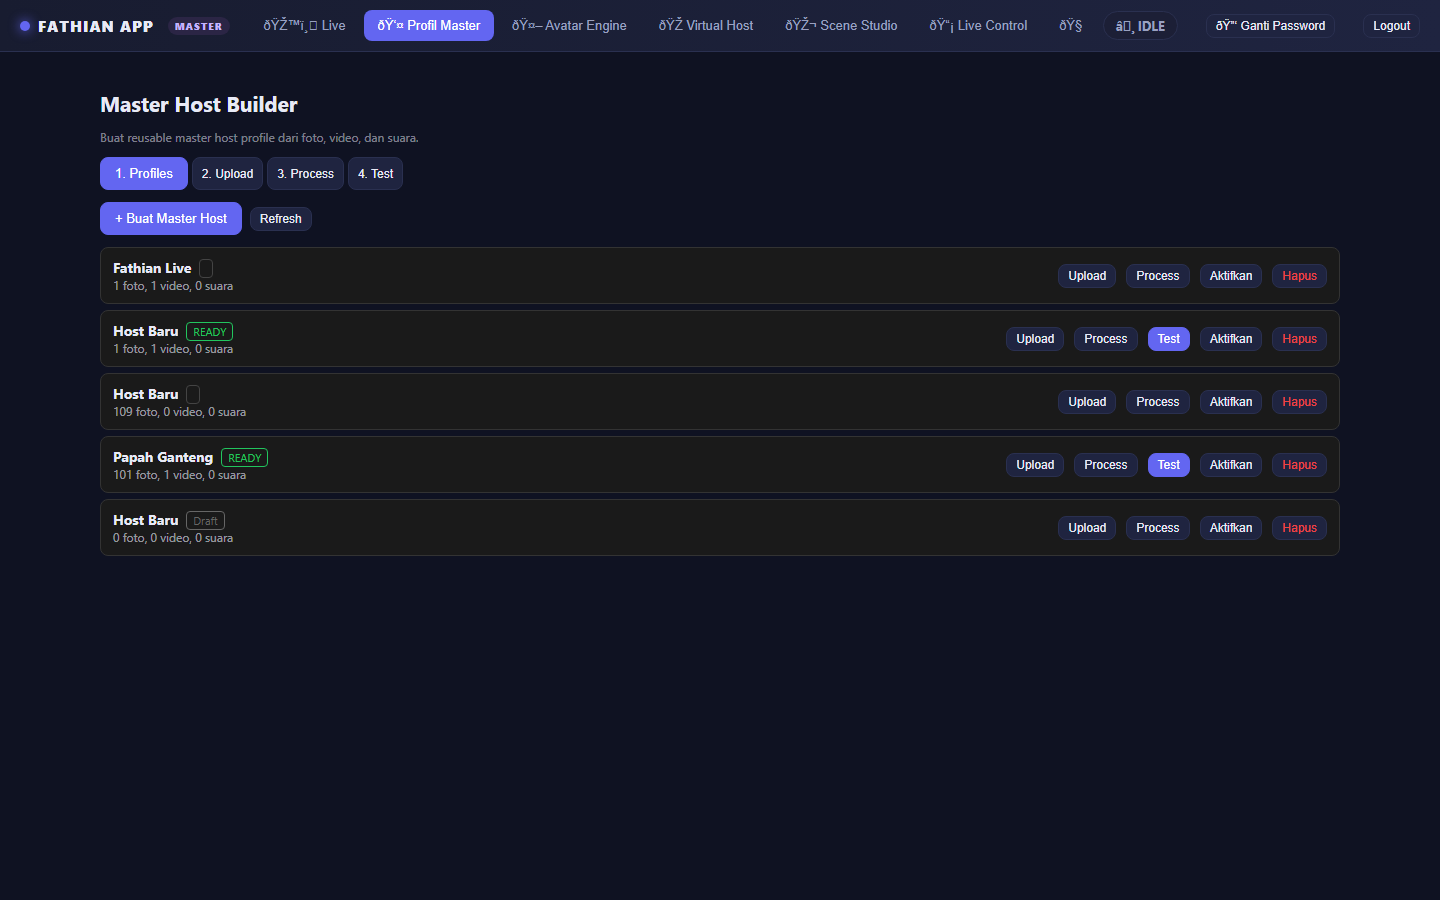This screenshot has width=1440, height=900.
Task: Switch to the 2. Upload step tab
Action: (x=227, y=174)
